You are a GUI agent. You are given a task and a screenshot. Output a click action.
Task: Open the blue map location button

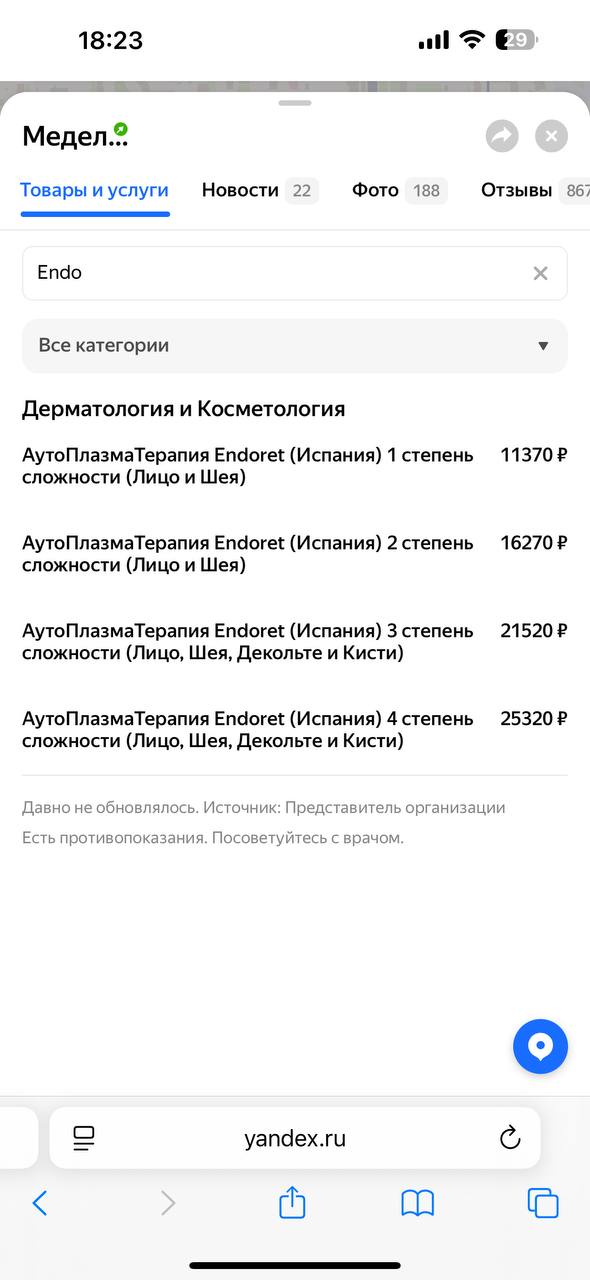(x=540, y=1047)
